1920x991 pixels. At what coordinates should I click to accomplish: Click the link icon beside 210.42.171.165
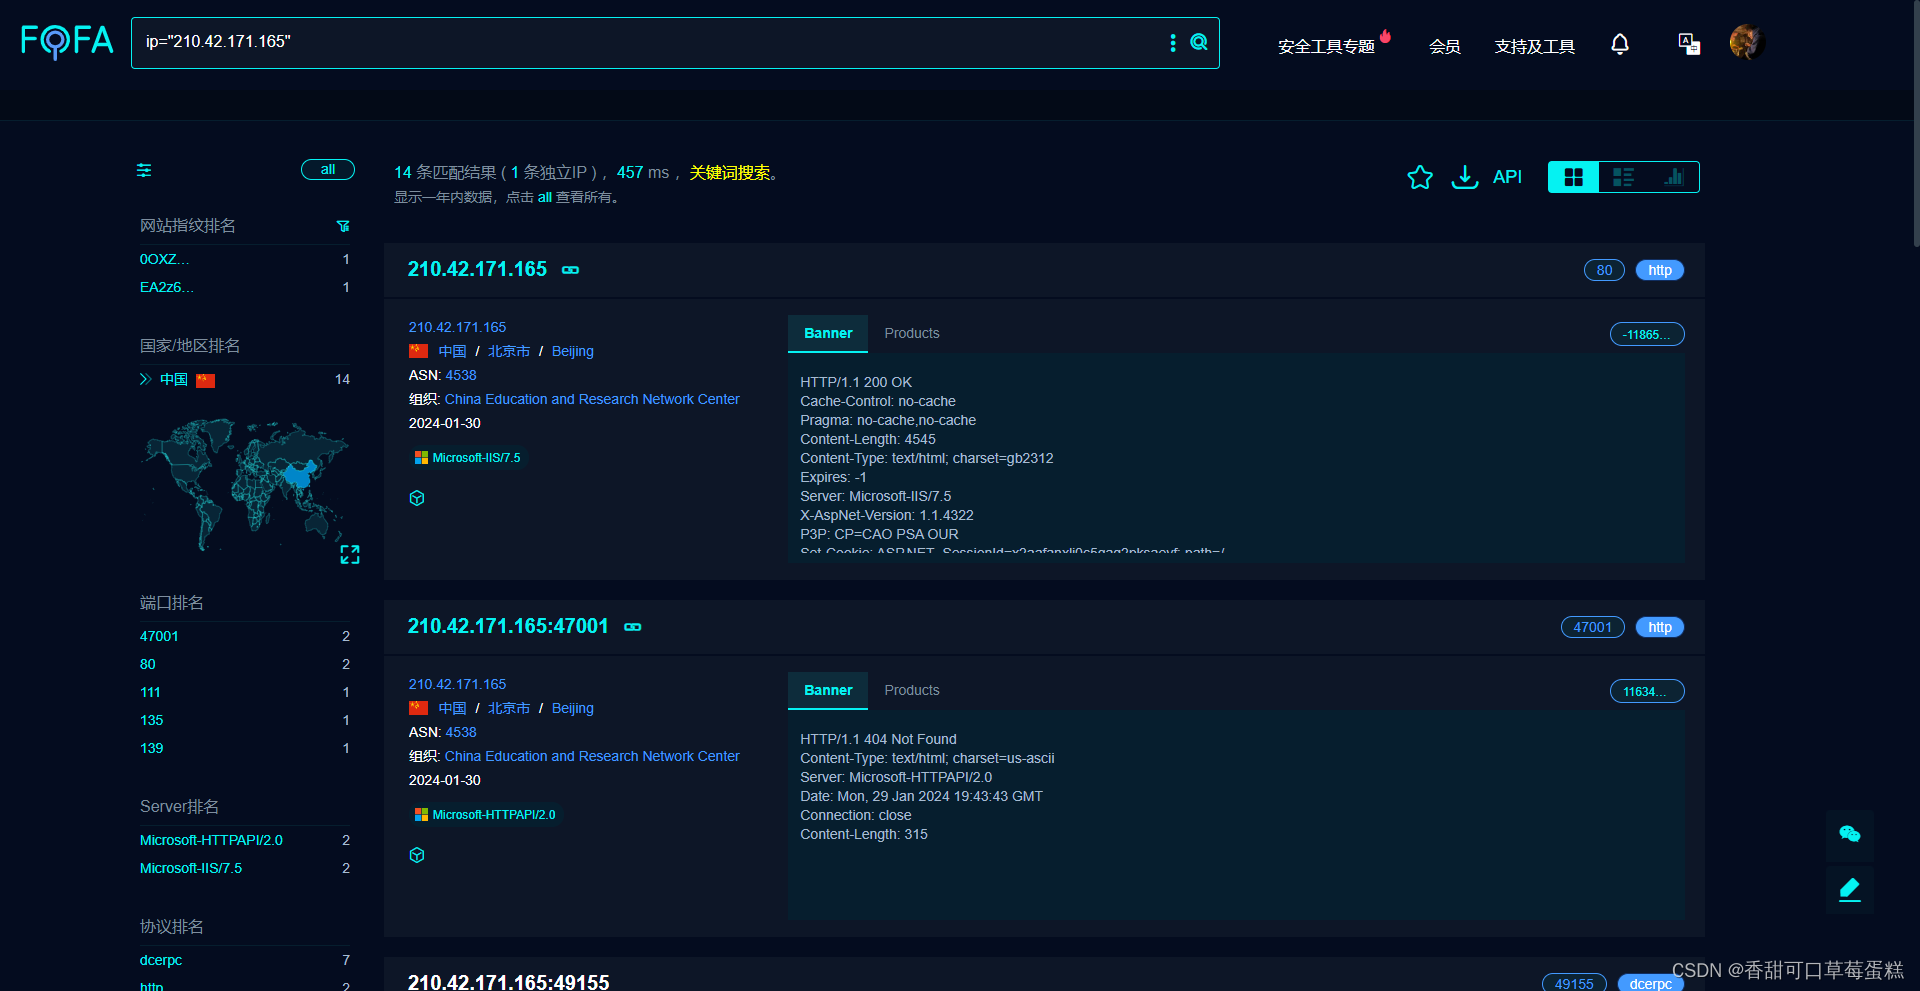click(x=570, y=270)
